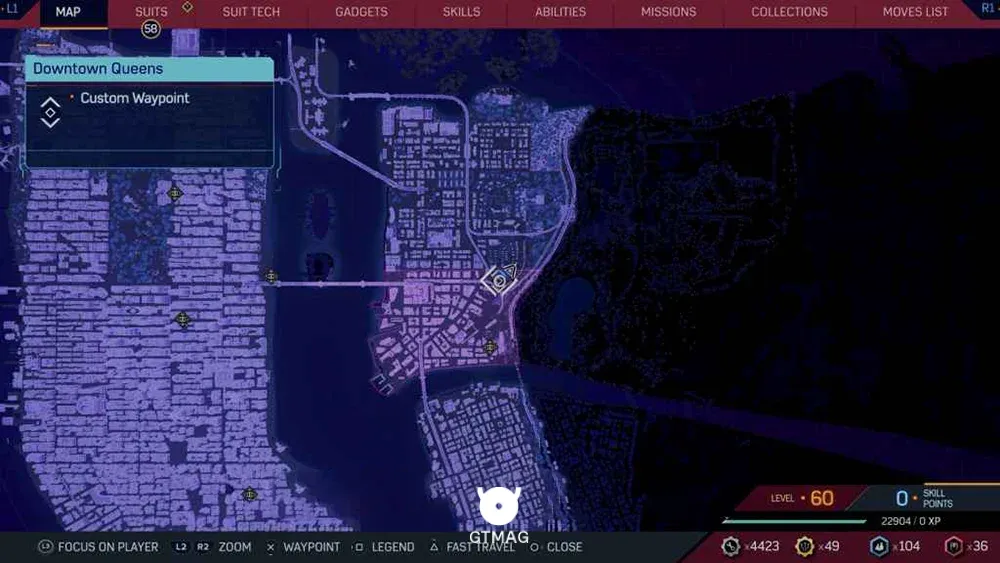Click the Downtown Queens district header
This screenshot has height=563, width=1000.
(x=150, y=69)
